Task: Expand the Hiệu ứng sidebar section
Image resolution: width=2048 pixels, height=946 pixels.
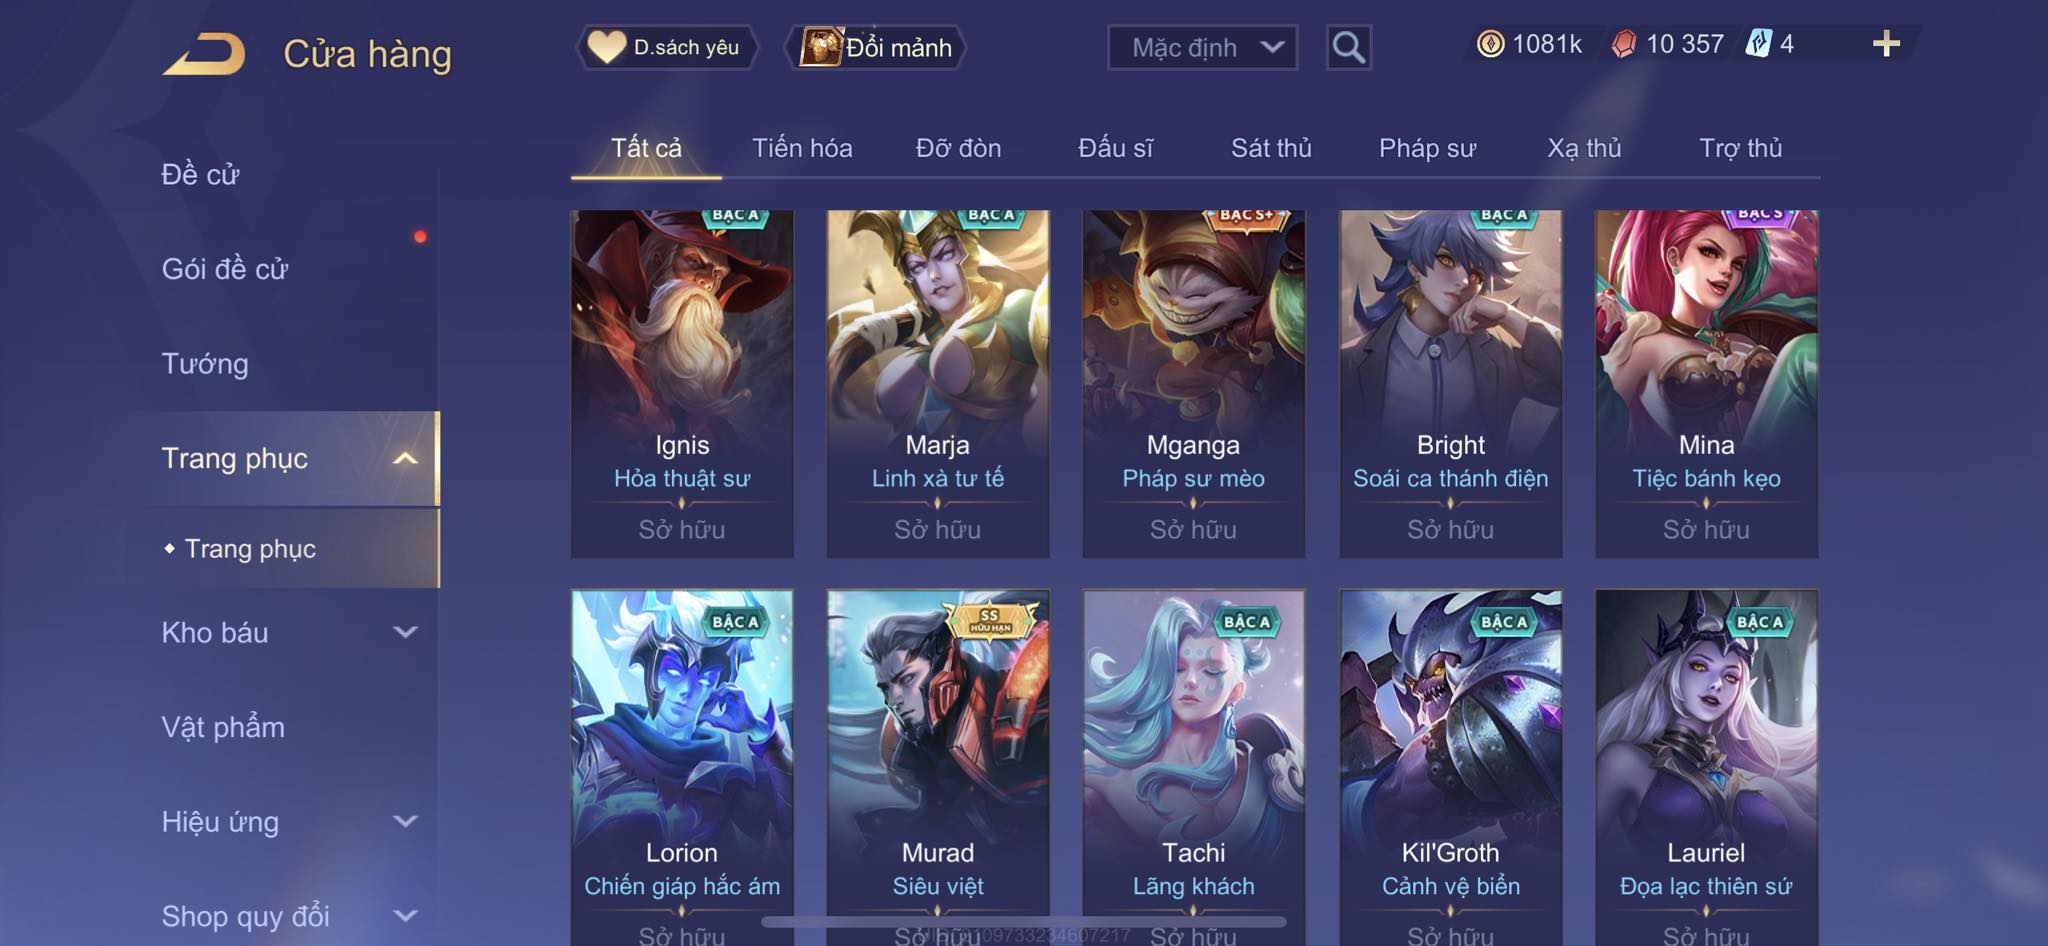Action: click(x=405, y=821)
